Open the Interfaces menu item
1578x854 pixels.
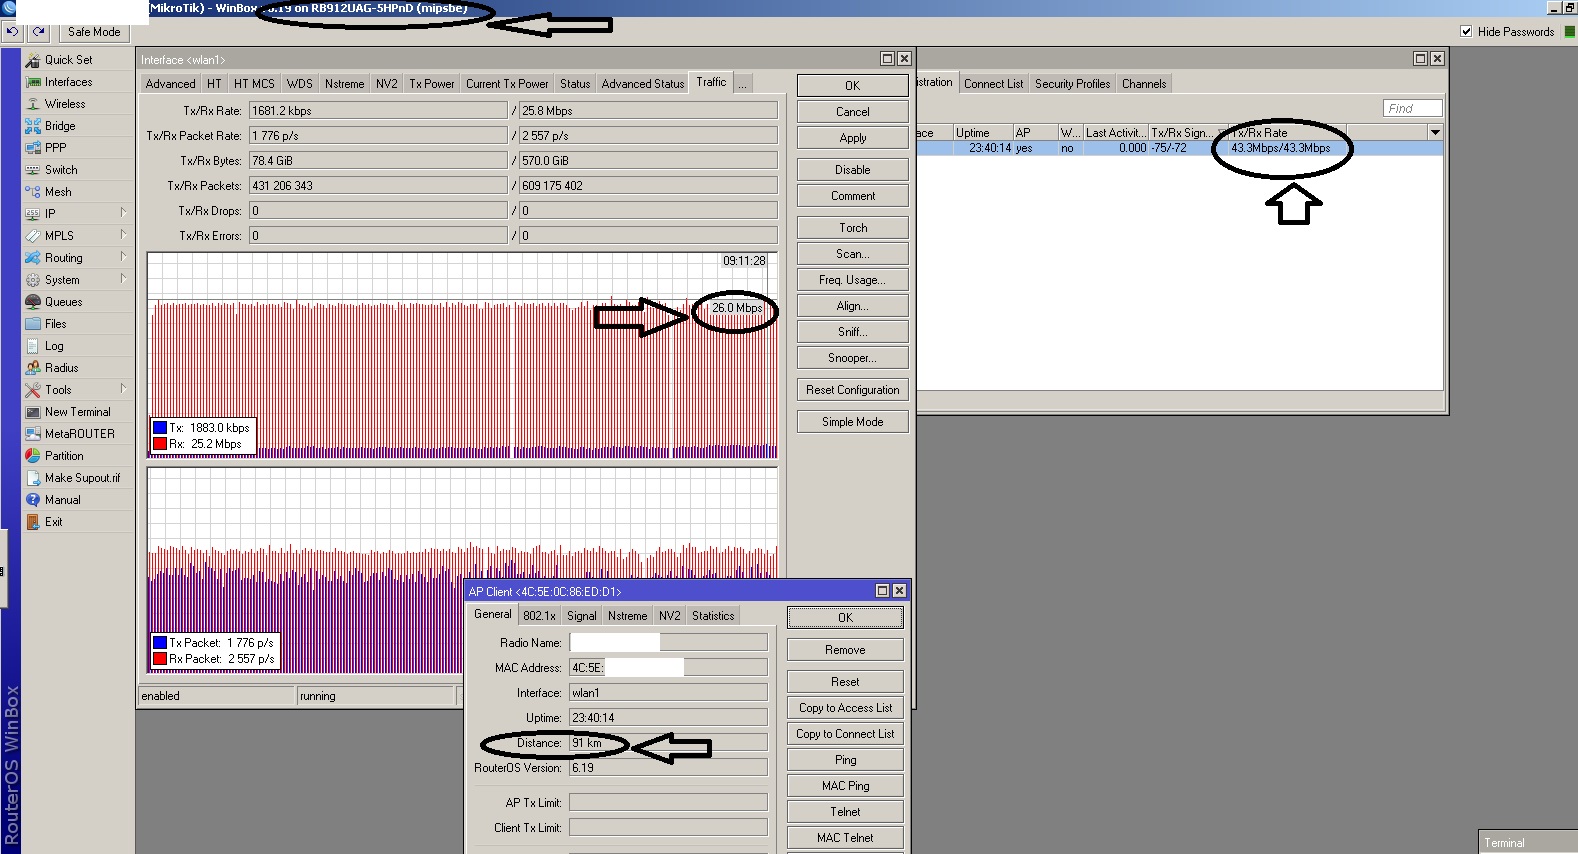68,82
